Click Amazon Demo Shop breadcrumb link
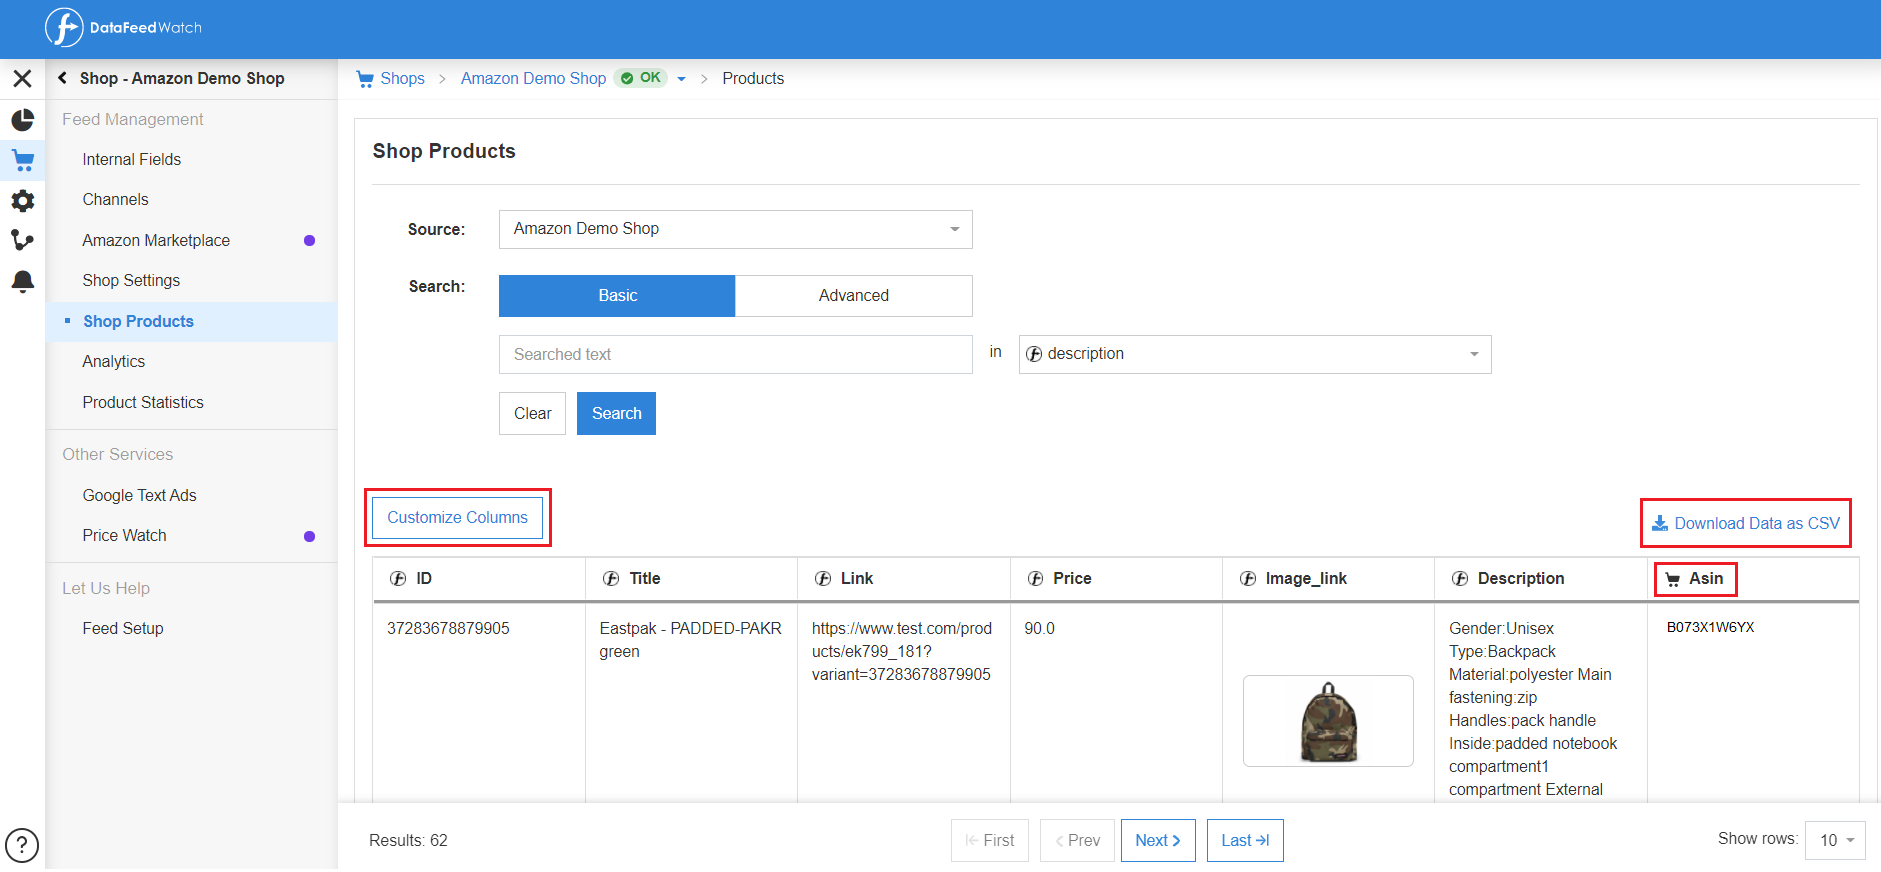Image resolution: width=1881 pixels, height=872 pixels. [x=533, y=78]
